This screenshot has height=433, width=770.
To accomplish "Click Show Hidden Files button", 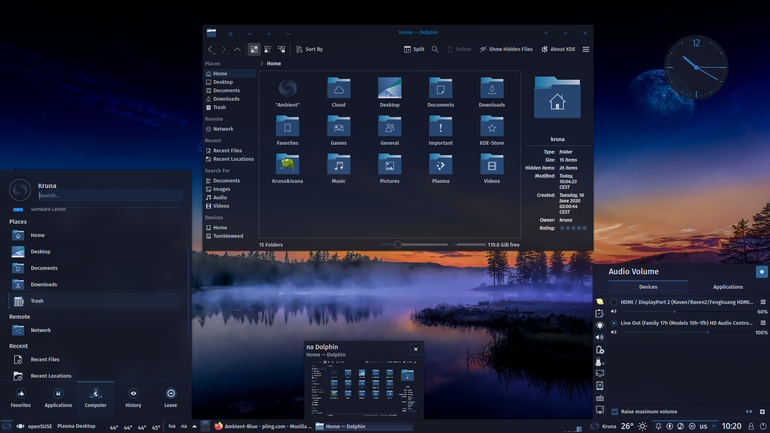I will point(506,49).
